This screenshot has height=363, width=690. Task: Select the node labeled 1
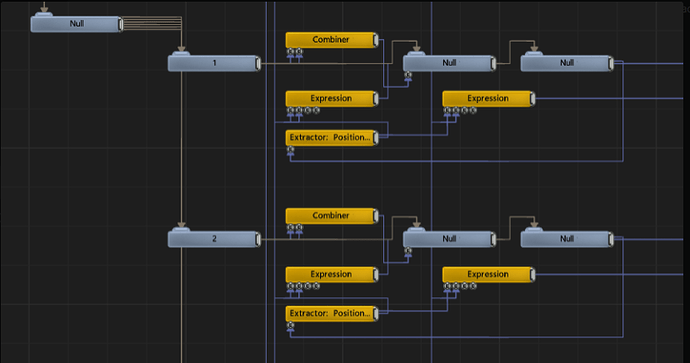click(214, 63)
